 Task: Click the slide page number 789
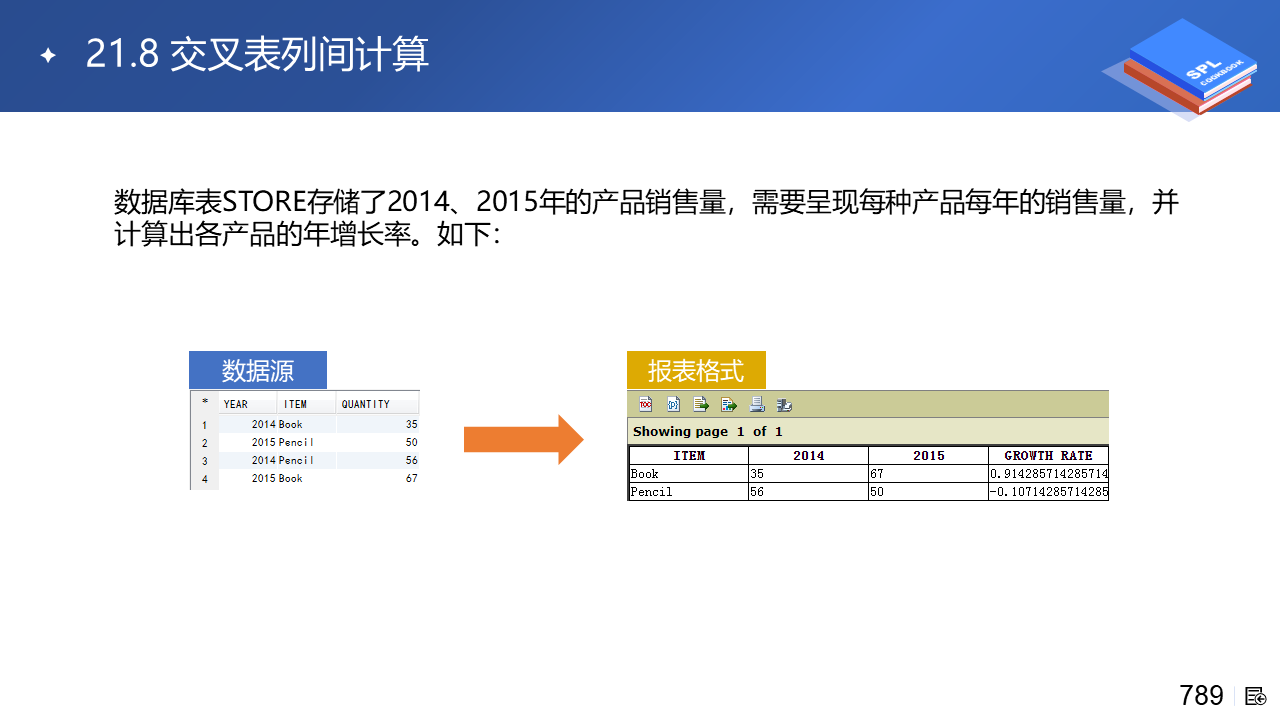1201,695
